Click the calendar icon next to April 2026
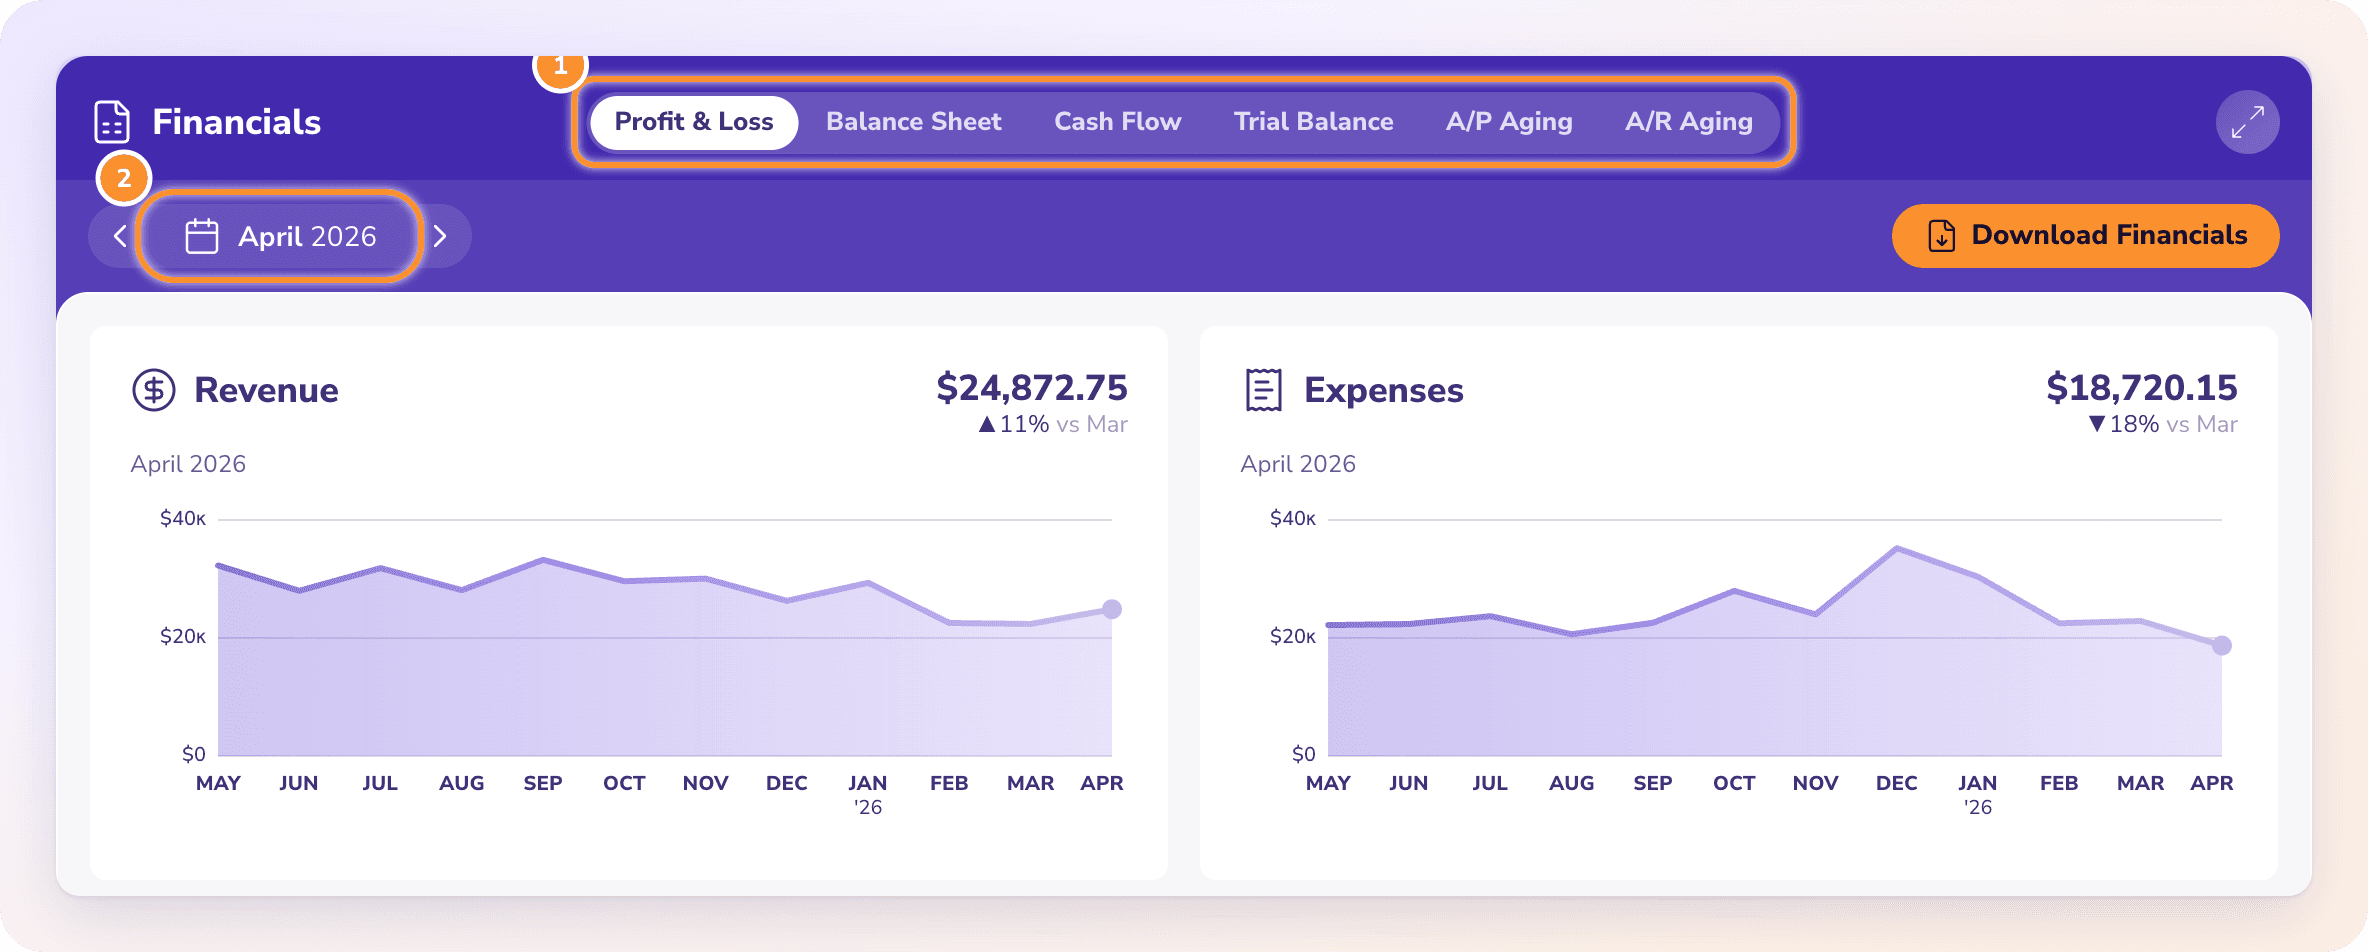Screen dimensions: 2368x952 tap(202, 236)
